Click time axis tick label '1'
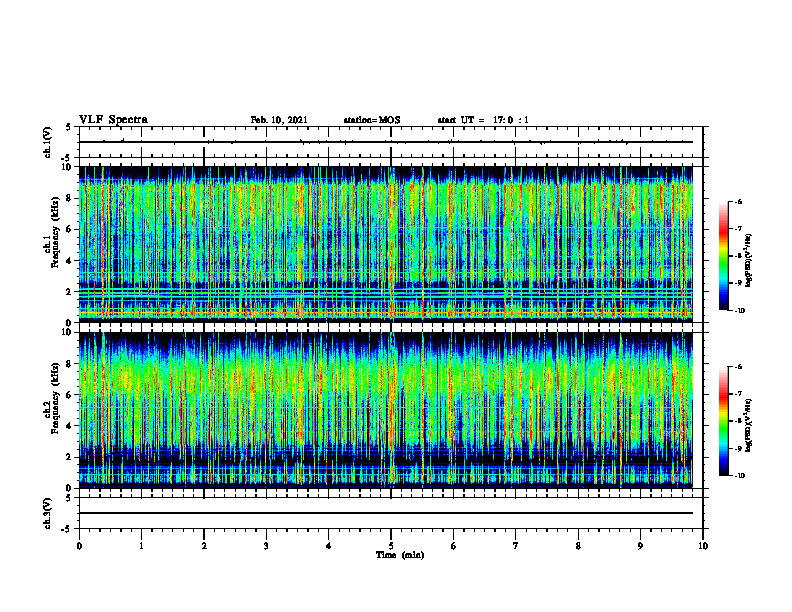Image resolution: width=792 pixels, height=612 pixels. [x=141, y=546]
